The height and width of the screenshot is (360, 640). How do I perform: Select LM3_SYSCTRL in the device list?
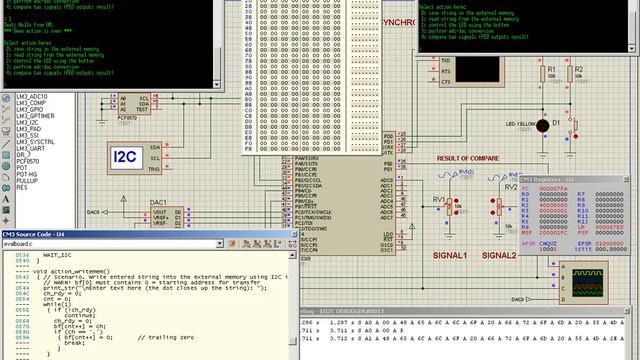coord(35,142)
